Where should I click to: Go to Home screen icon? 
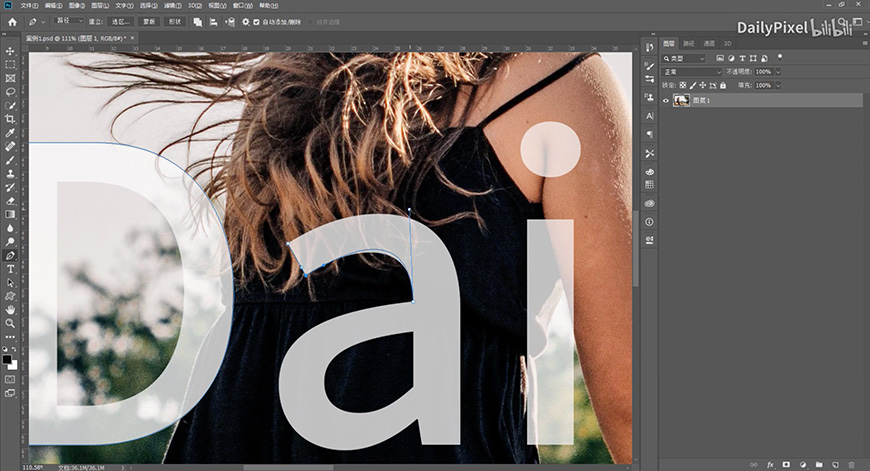click(x=12, y=22)
